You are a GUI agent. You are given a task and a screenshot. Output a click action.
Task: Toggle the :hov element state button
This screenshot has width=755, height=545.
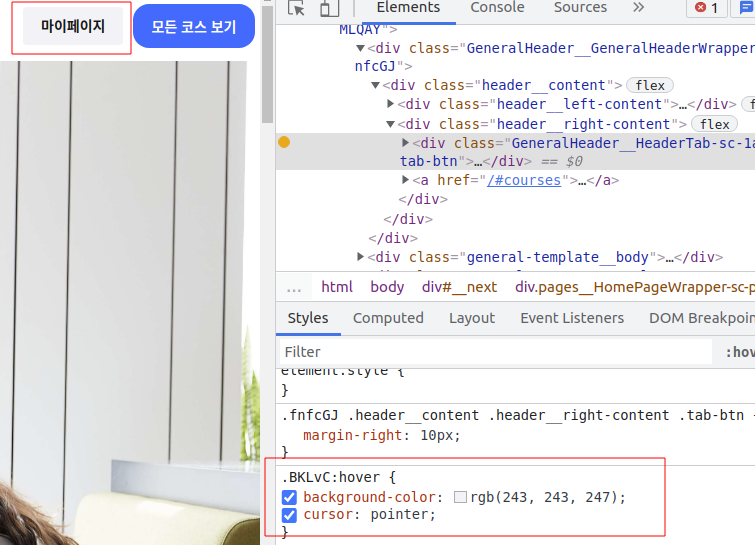740,352
